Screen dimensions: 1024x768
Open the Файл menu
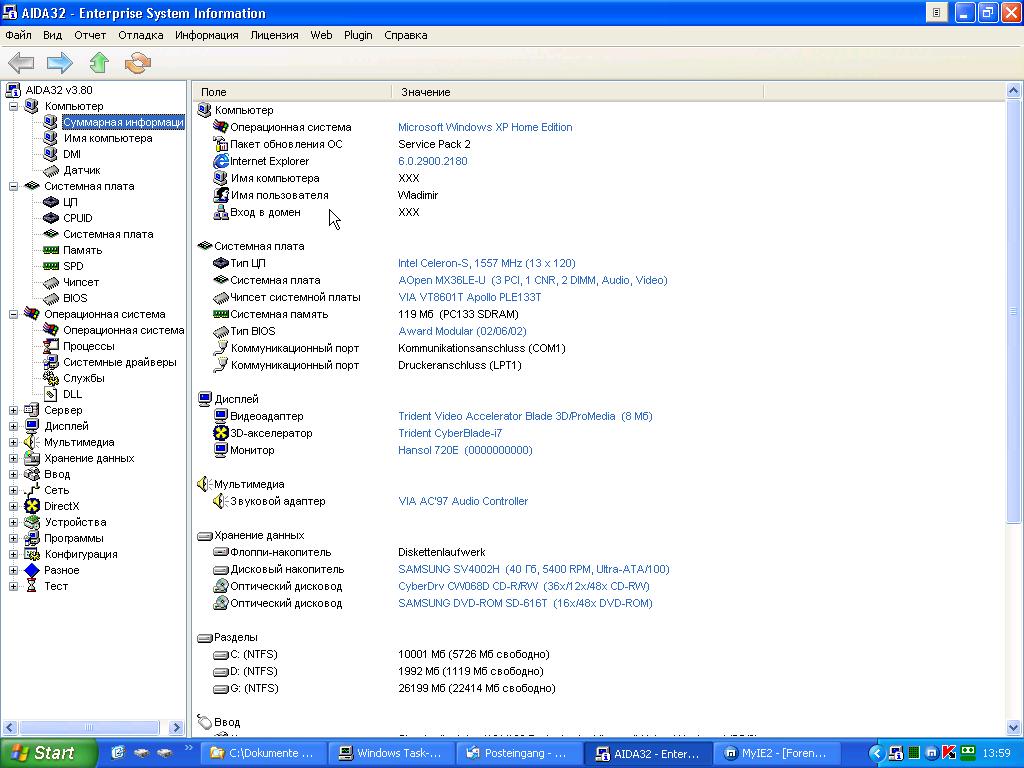18,35
